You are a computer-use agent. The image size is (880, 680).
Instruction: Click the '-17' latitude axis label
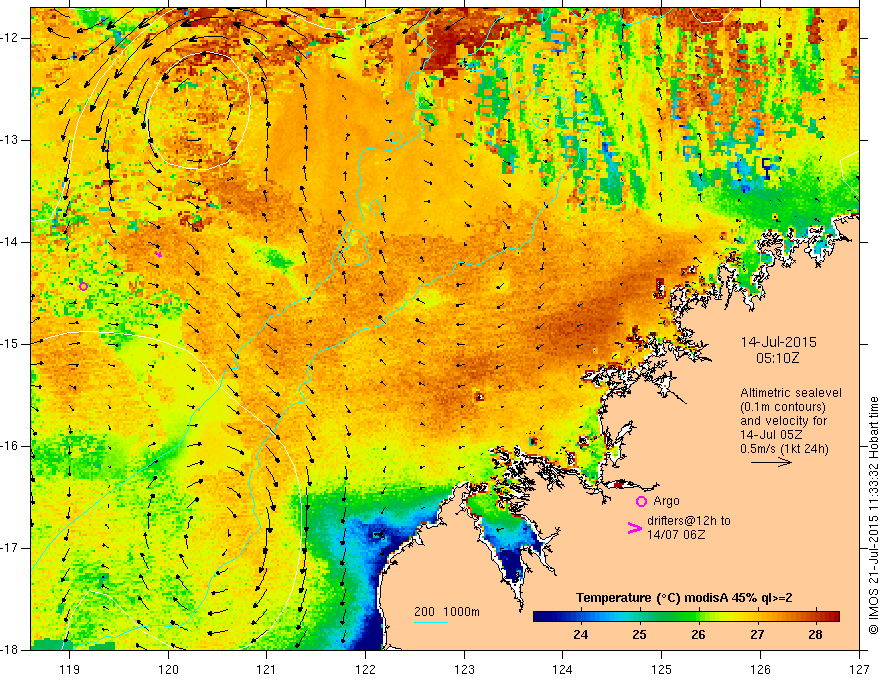(x=10, y=548)
